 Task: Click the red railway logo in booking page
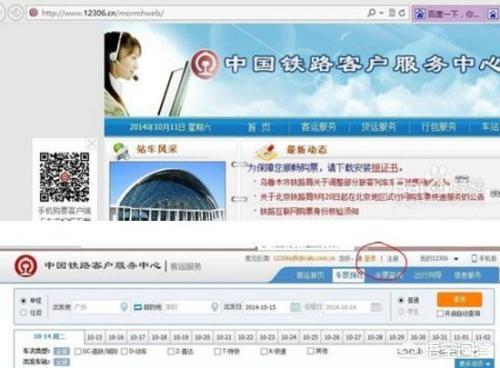[26, 266]
